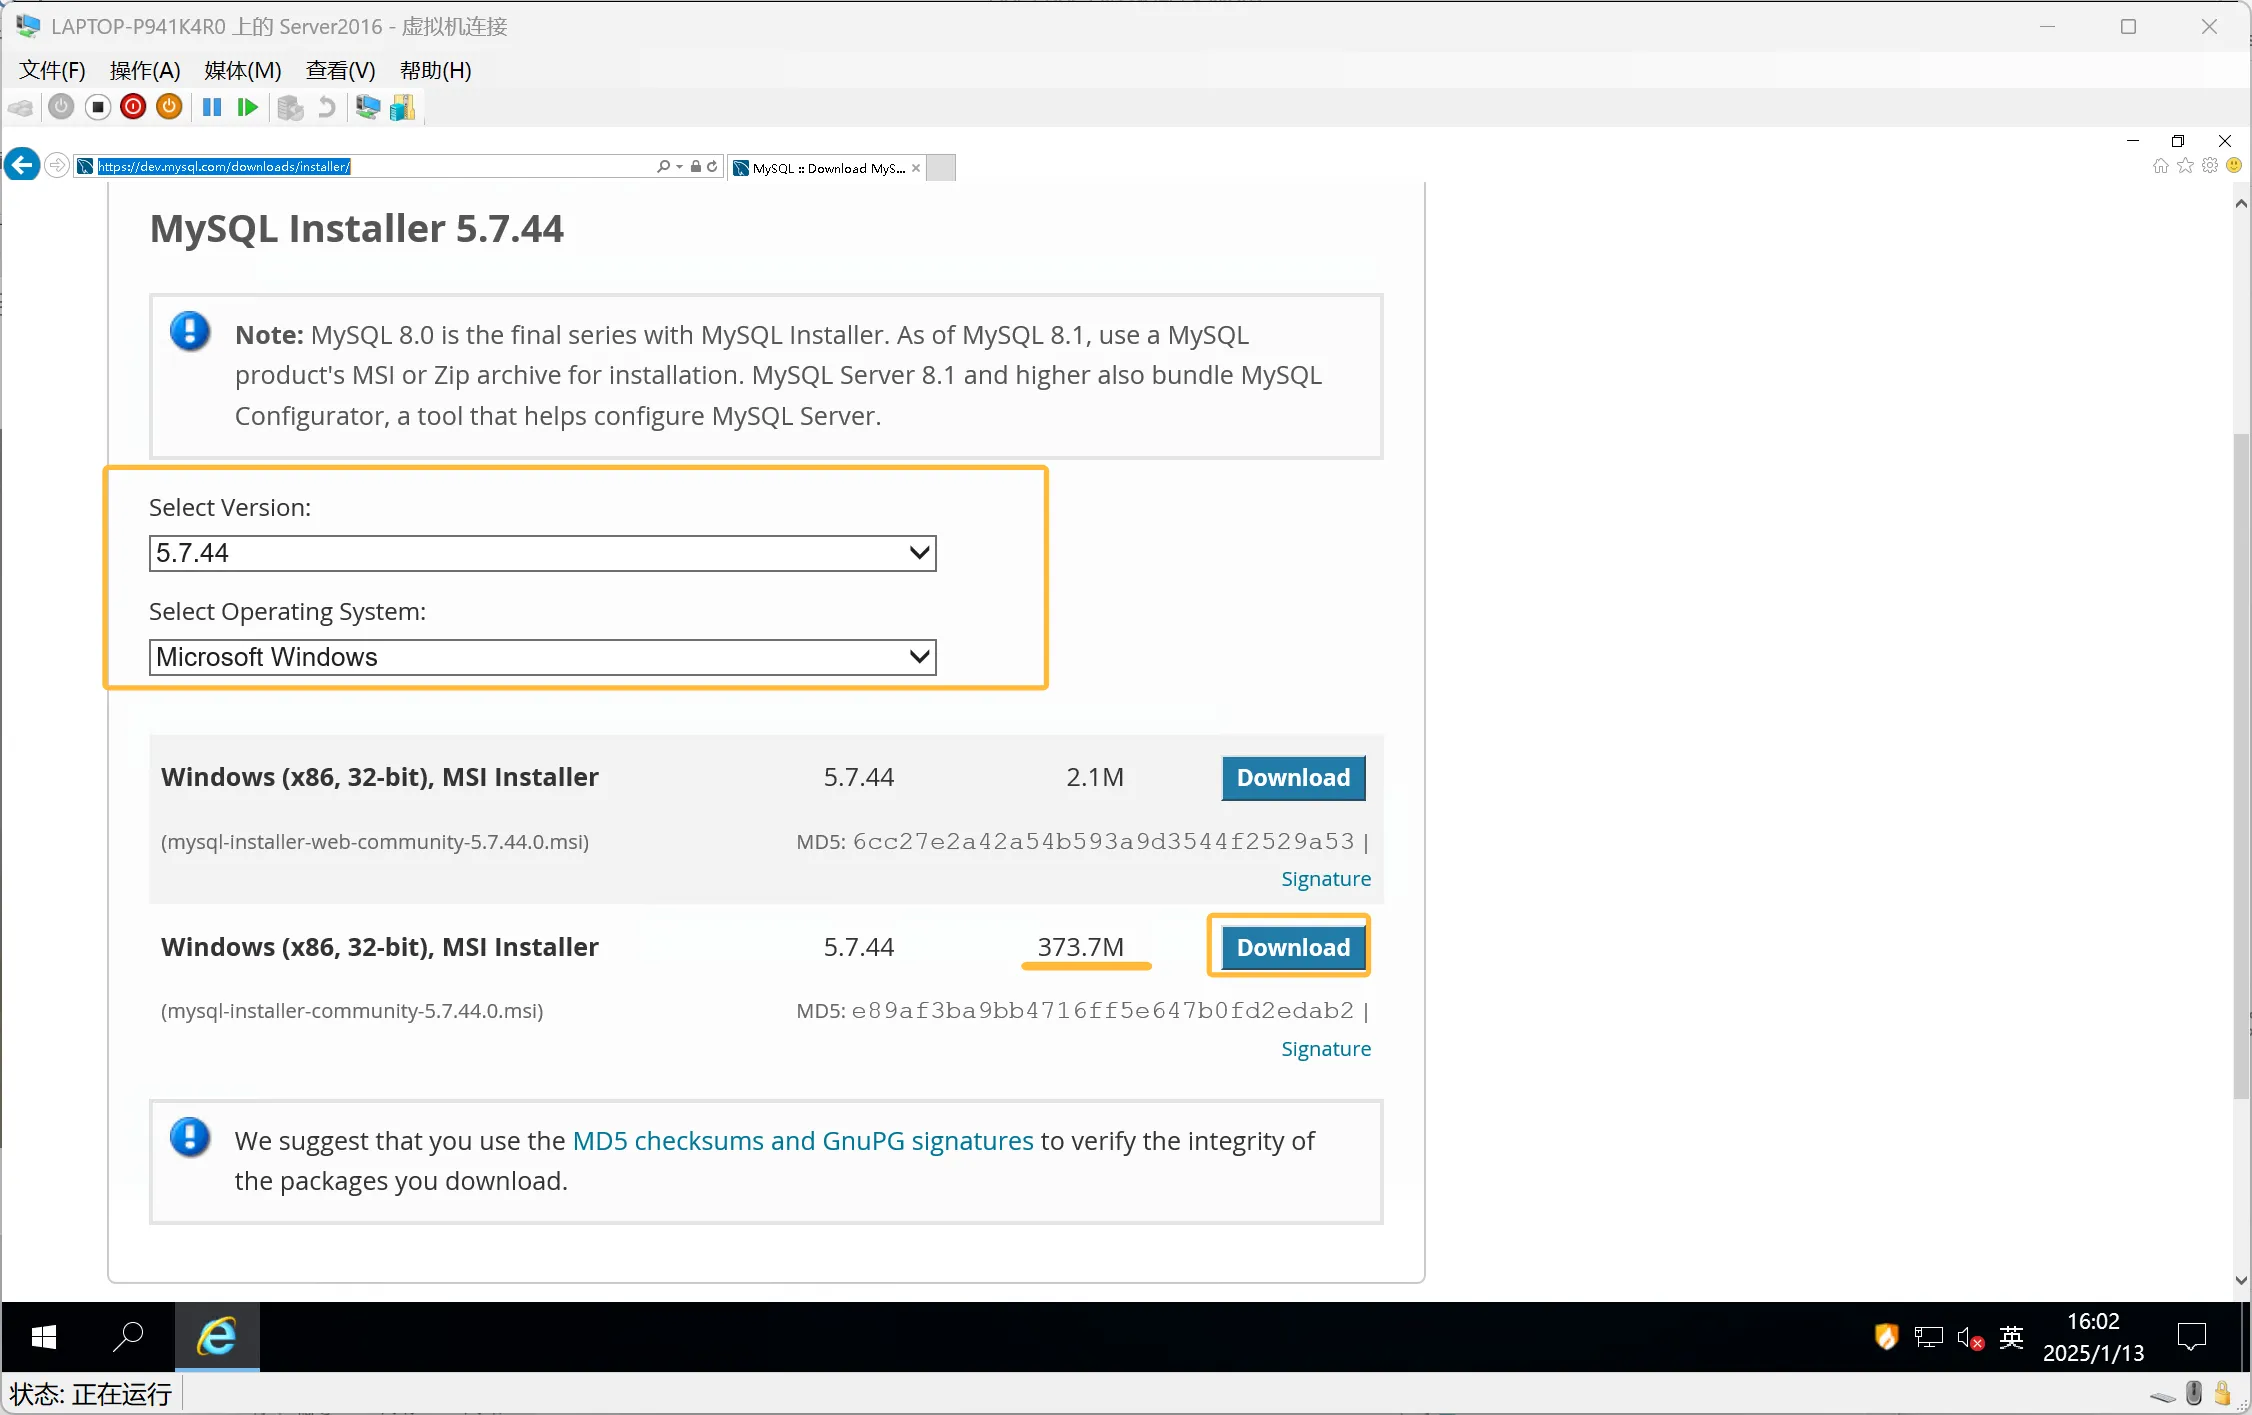
Task: Download the 2.1M web installer
Action: point(1293,778)
